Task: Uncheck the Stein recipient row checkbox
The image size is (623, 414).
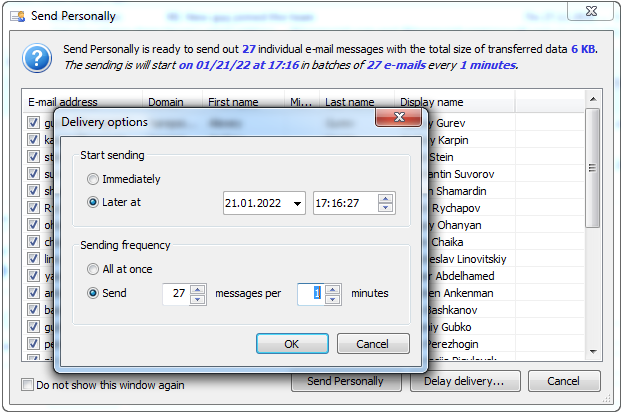Action: tap(33, 157)
